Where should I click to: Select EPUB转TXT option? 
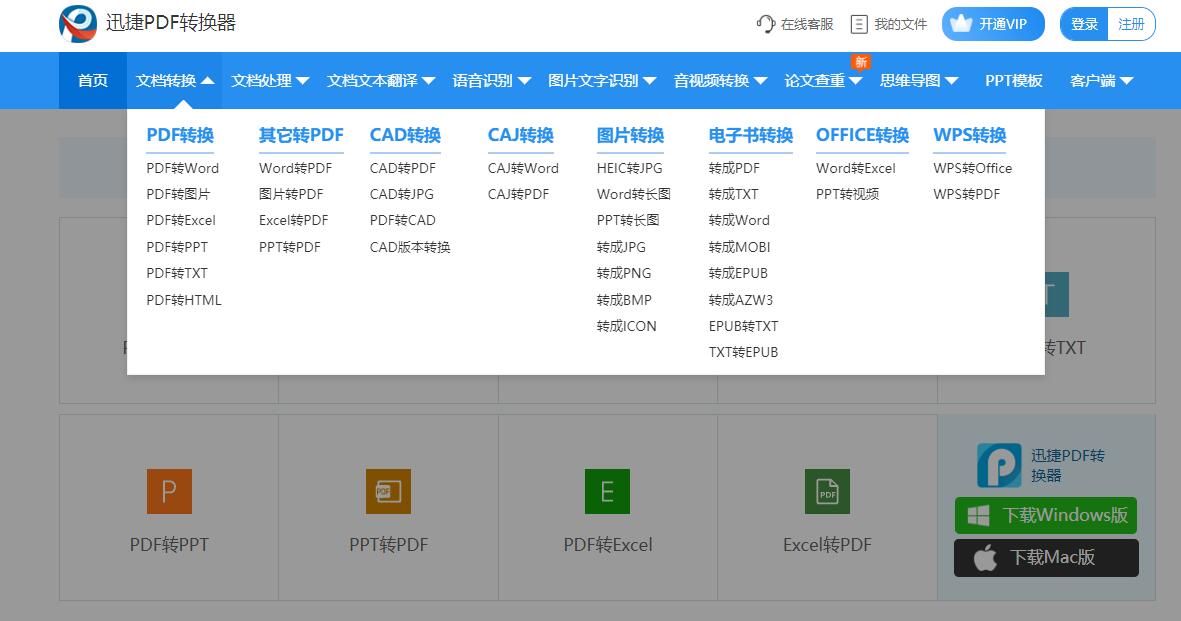[743, 326]
